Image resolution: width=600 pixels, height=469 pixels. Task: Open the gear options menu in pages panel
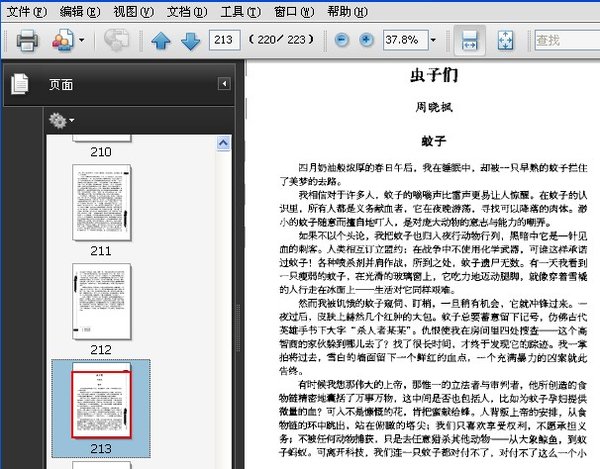pyautogui.click(x=61, y=121)
